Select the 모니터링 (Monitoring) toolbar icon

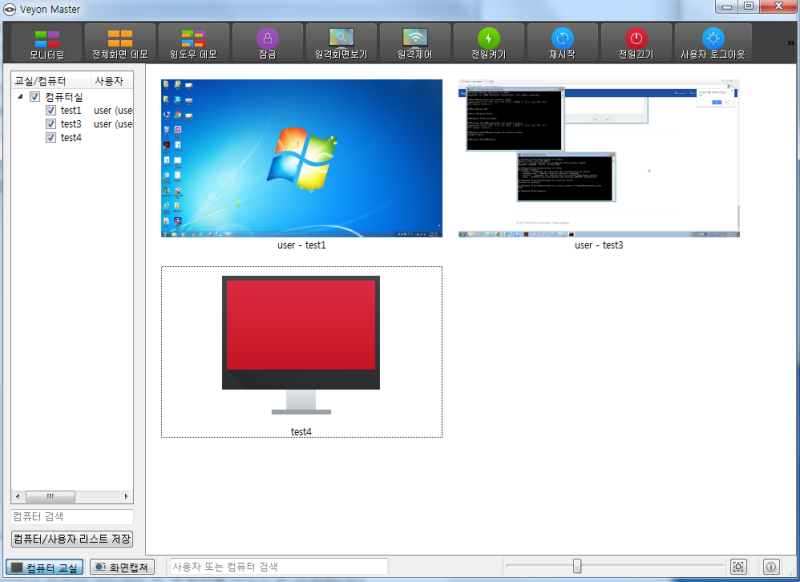(46, 43)
